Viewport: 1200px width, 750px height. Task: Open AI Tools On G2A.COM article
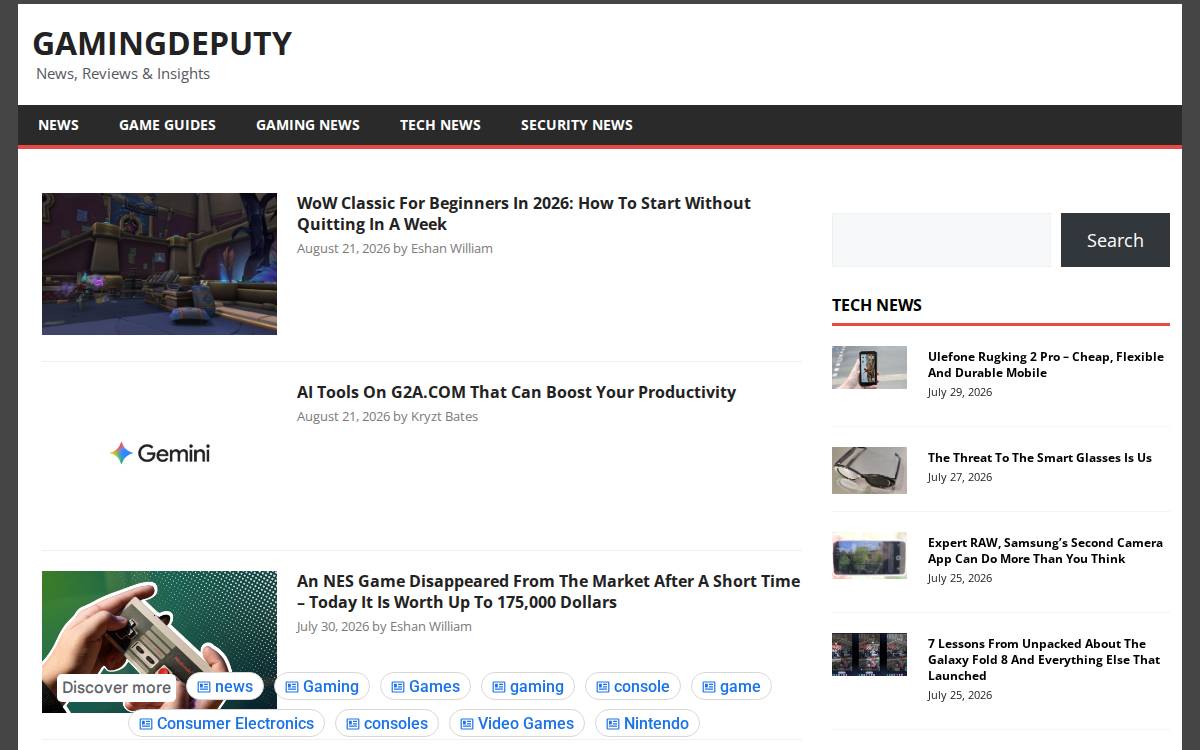pyautogui.click(x=516, y=392)
